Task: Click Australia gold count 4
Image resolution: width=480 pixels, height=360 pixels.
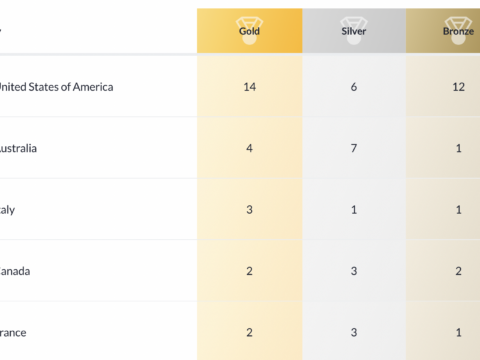Action: coord(249,148)
